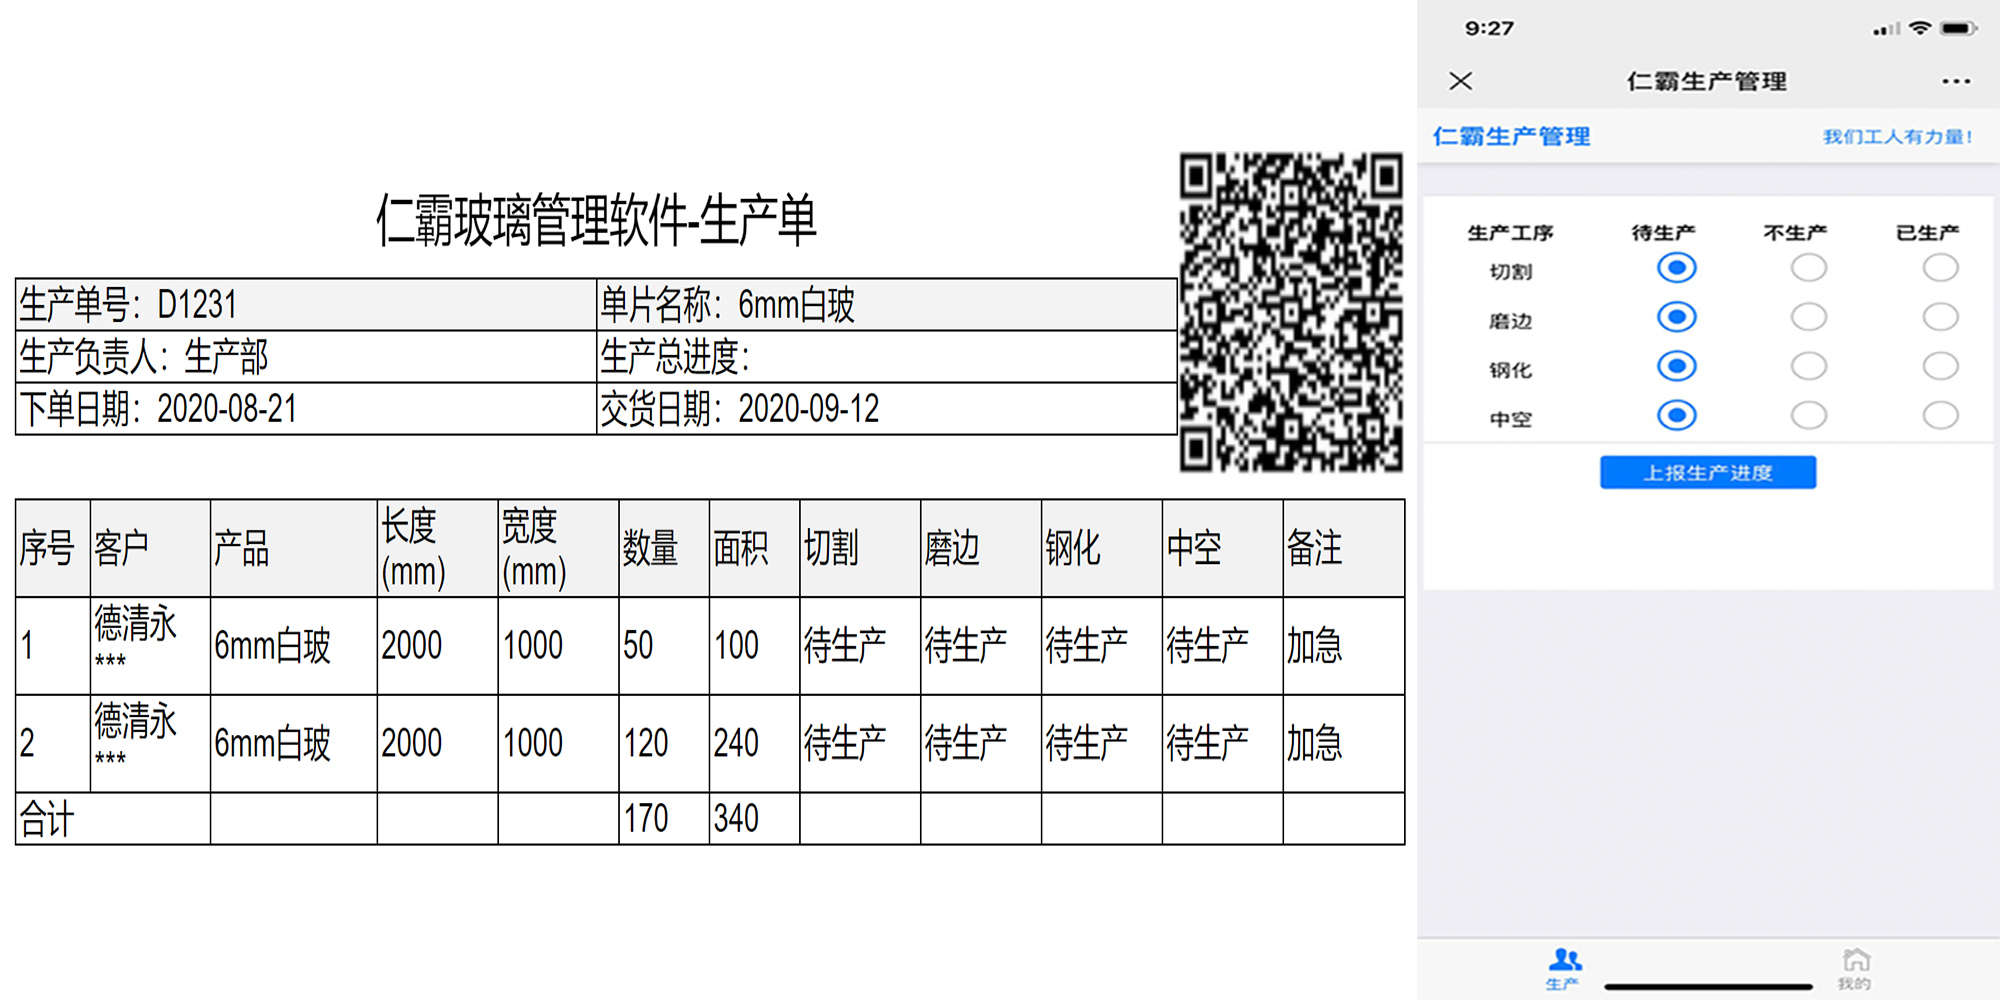Select 待生产 for 切割

1677,268
